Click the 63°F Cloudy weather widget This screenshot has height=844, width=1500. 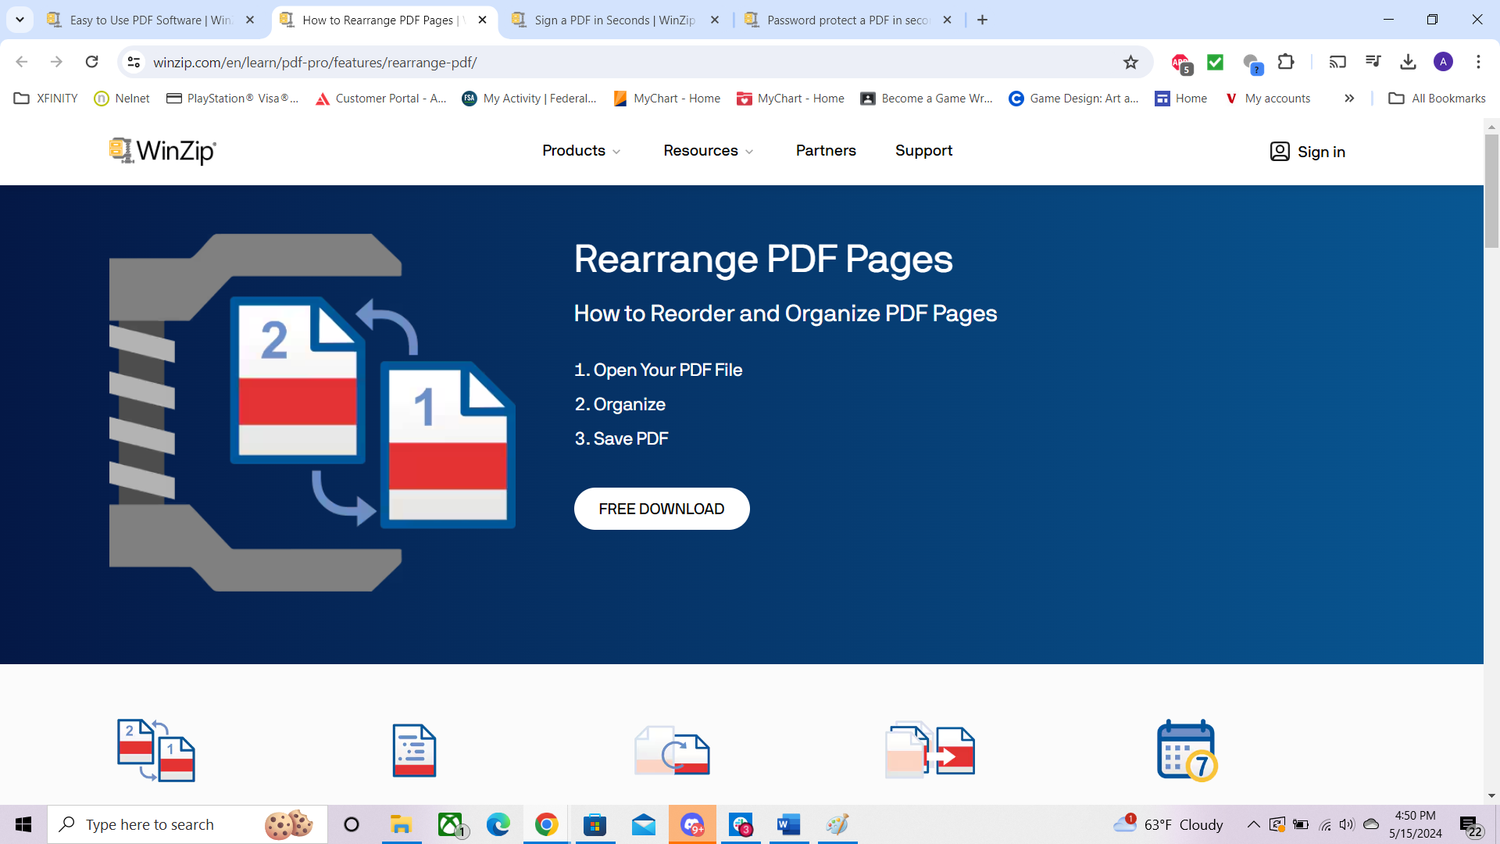click(1168, 825)
